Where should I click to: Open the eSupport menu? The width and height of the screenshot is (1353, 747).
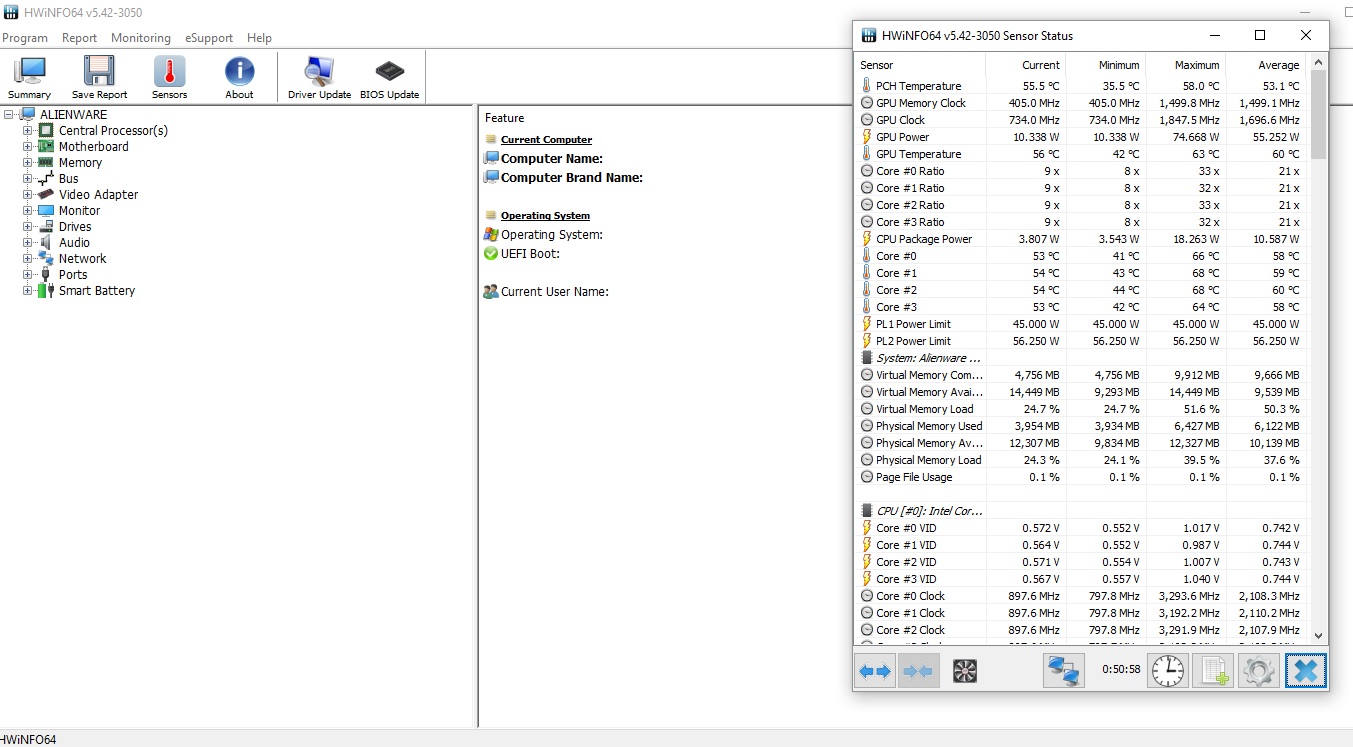[x=209, y=38]
